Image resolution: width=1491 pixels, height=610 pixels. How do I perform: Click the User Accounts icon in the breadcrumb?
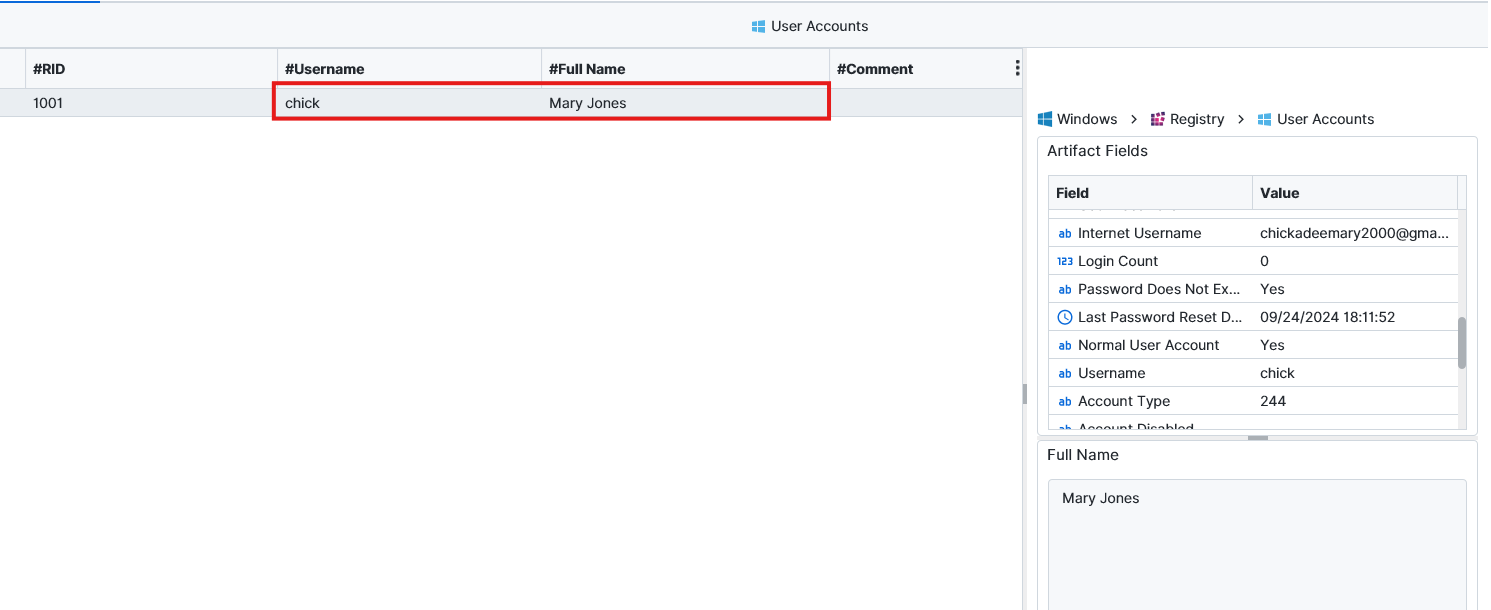tap(1265, 119)
